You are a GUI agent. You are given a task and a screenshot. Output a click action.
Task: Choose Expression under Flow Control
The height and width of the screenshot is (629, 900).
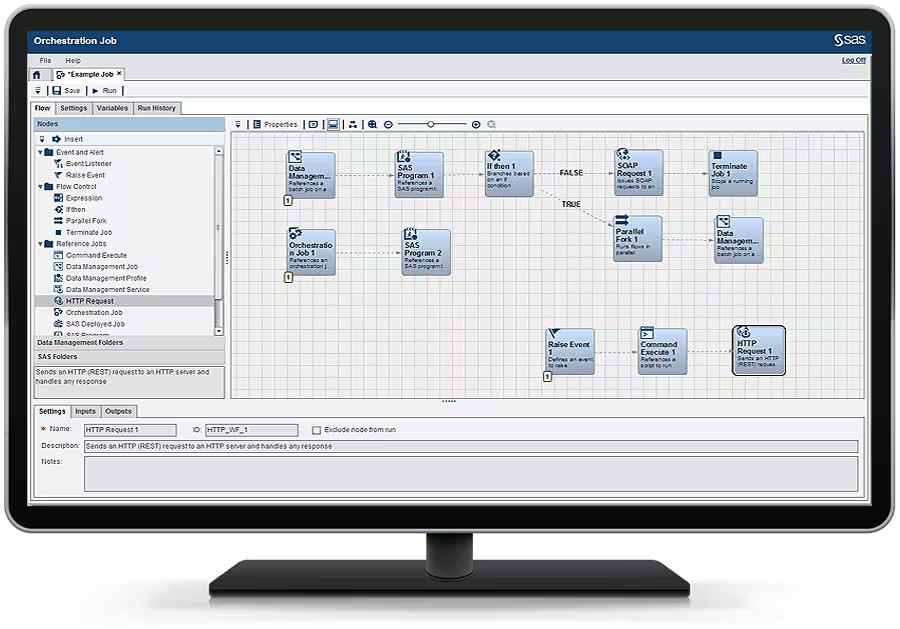tap(84, 198)
